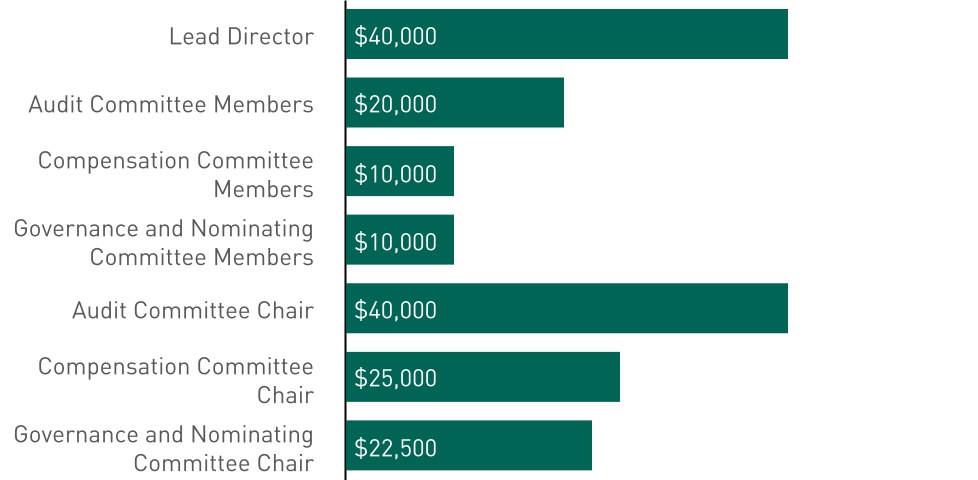Image resolution: width=978 pixels, height=480 pixels.
Task: Select the "Audit Committee Chair" label
Action: coord(193,311)
